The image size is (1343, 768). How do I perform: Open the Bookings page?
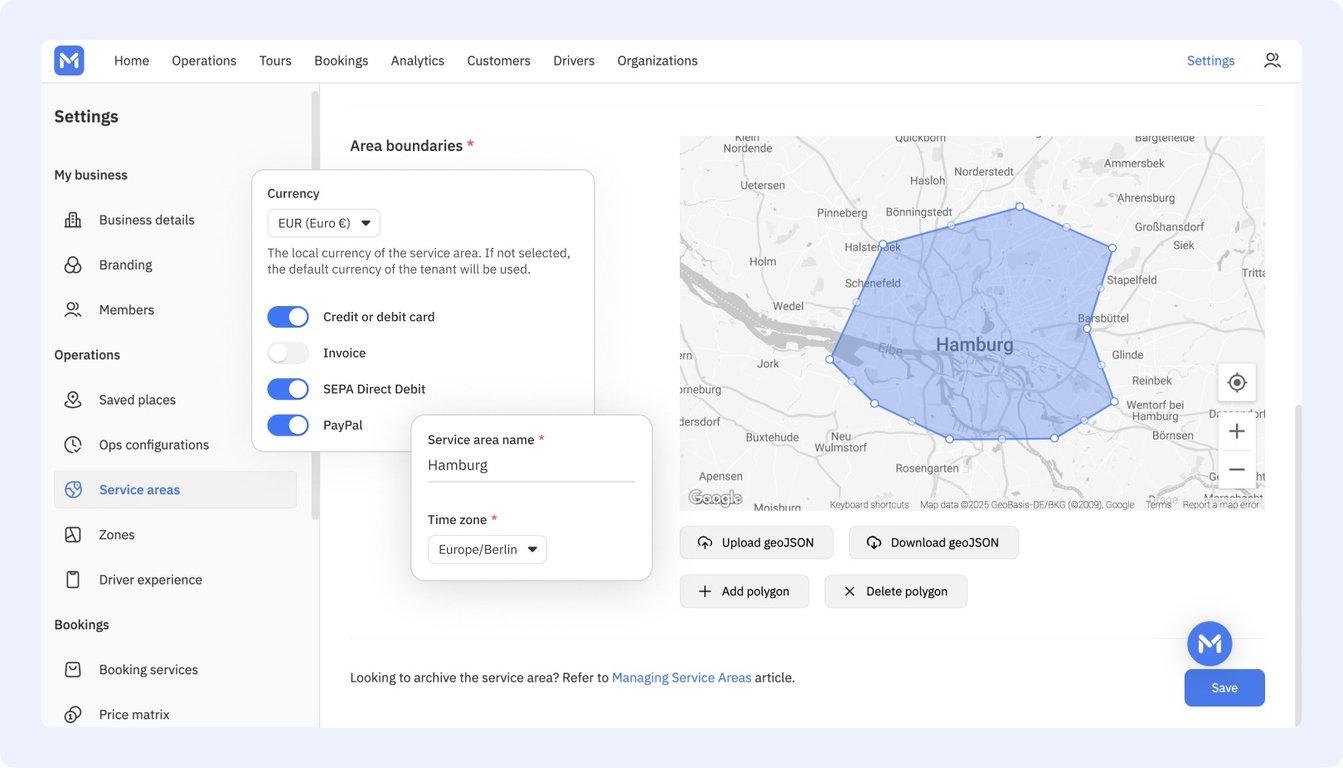[x=341, y=61]
